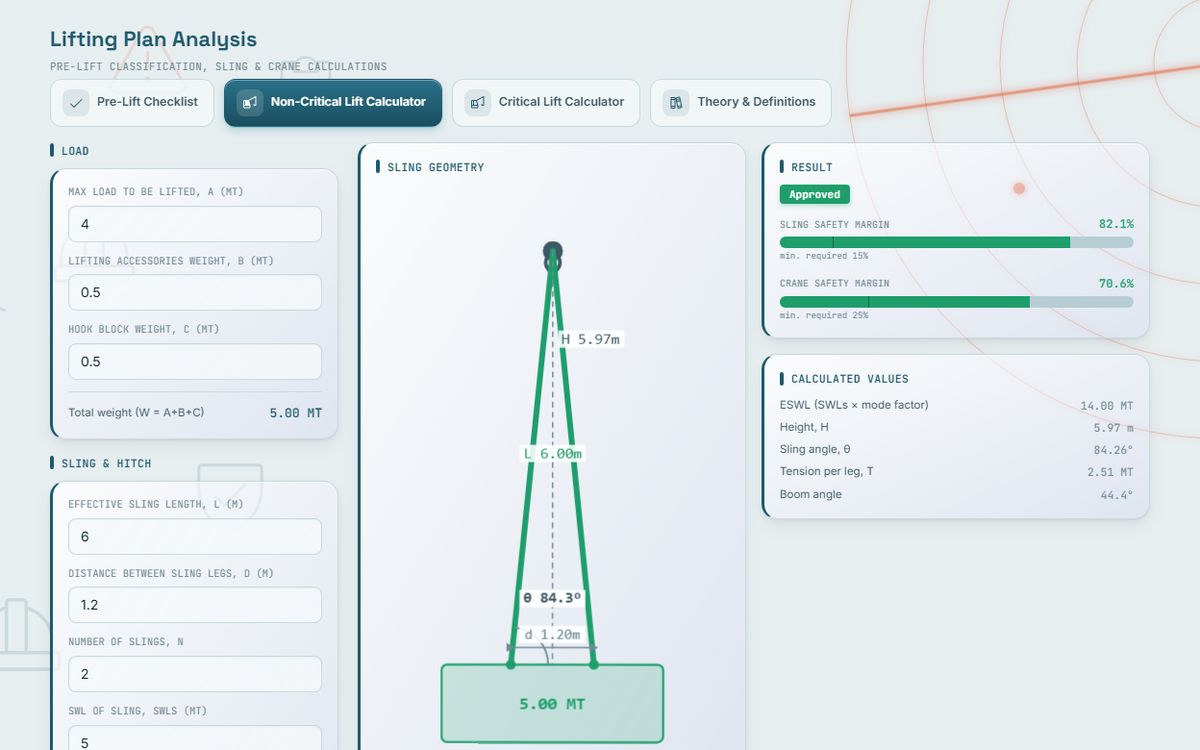Click the 82.1% sling margin value
1200x750 pixels.
point(1116,225)
